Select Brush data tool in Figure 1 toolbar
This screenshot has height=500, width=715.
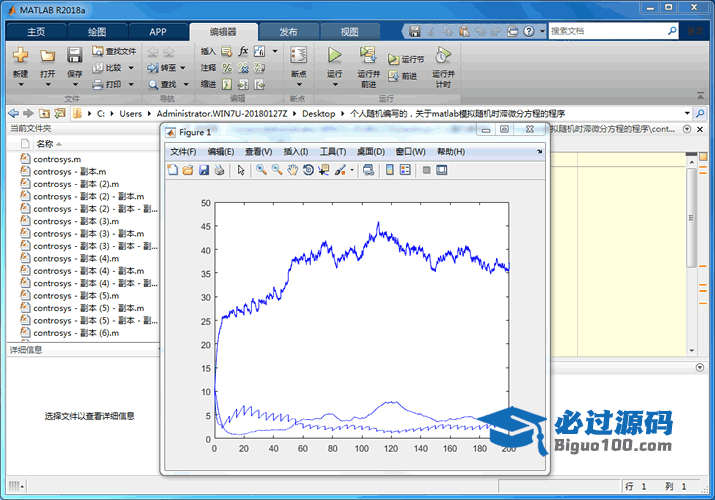340,170
